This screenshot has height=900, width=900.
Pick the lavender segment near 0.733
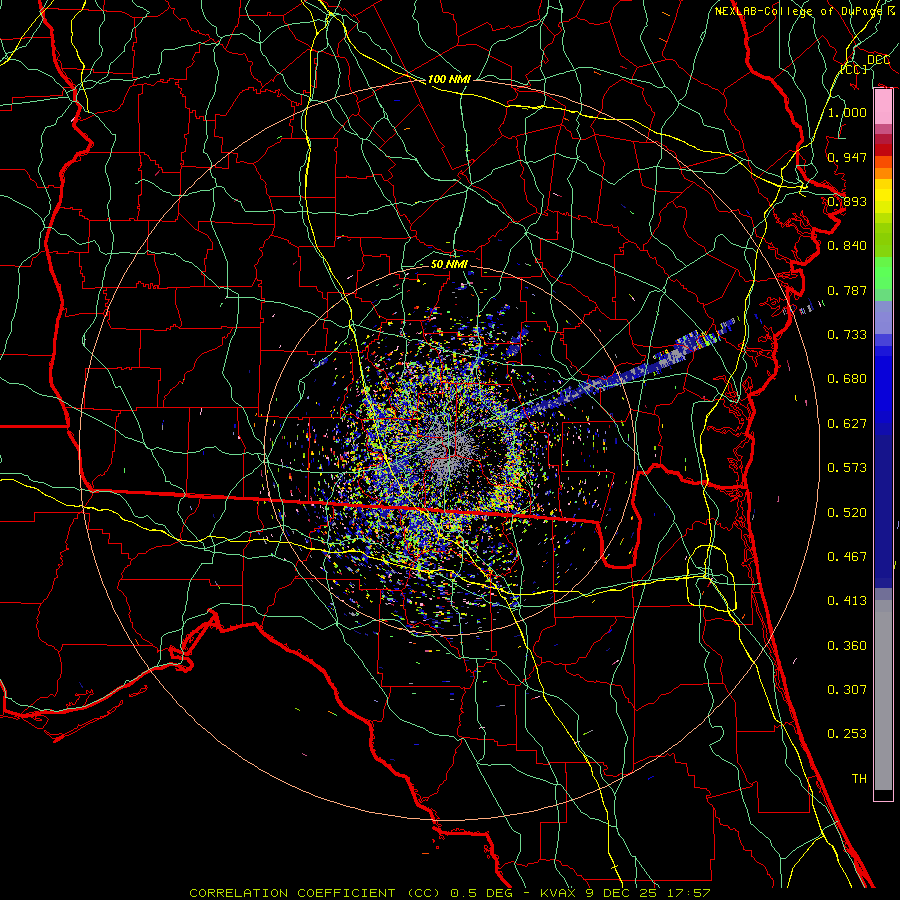click(x=883, y=317)
